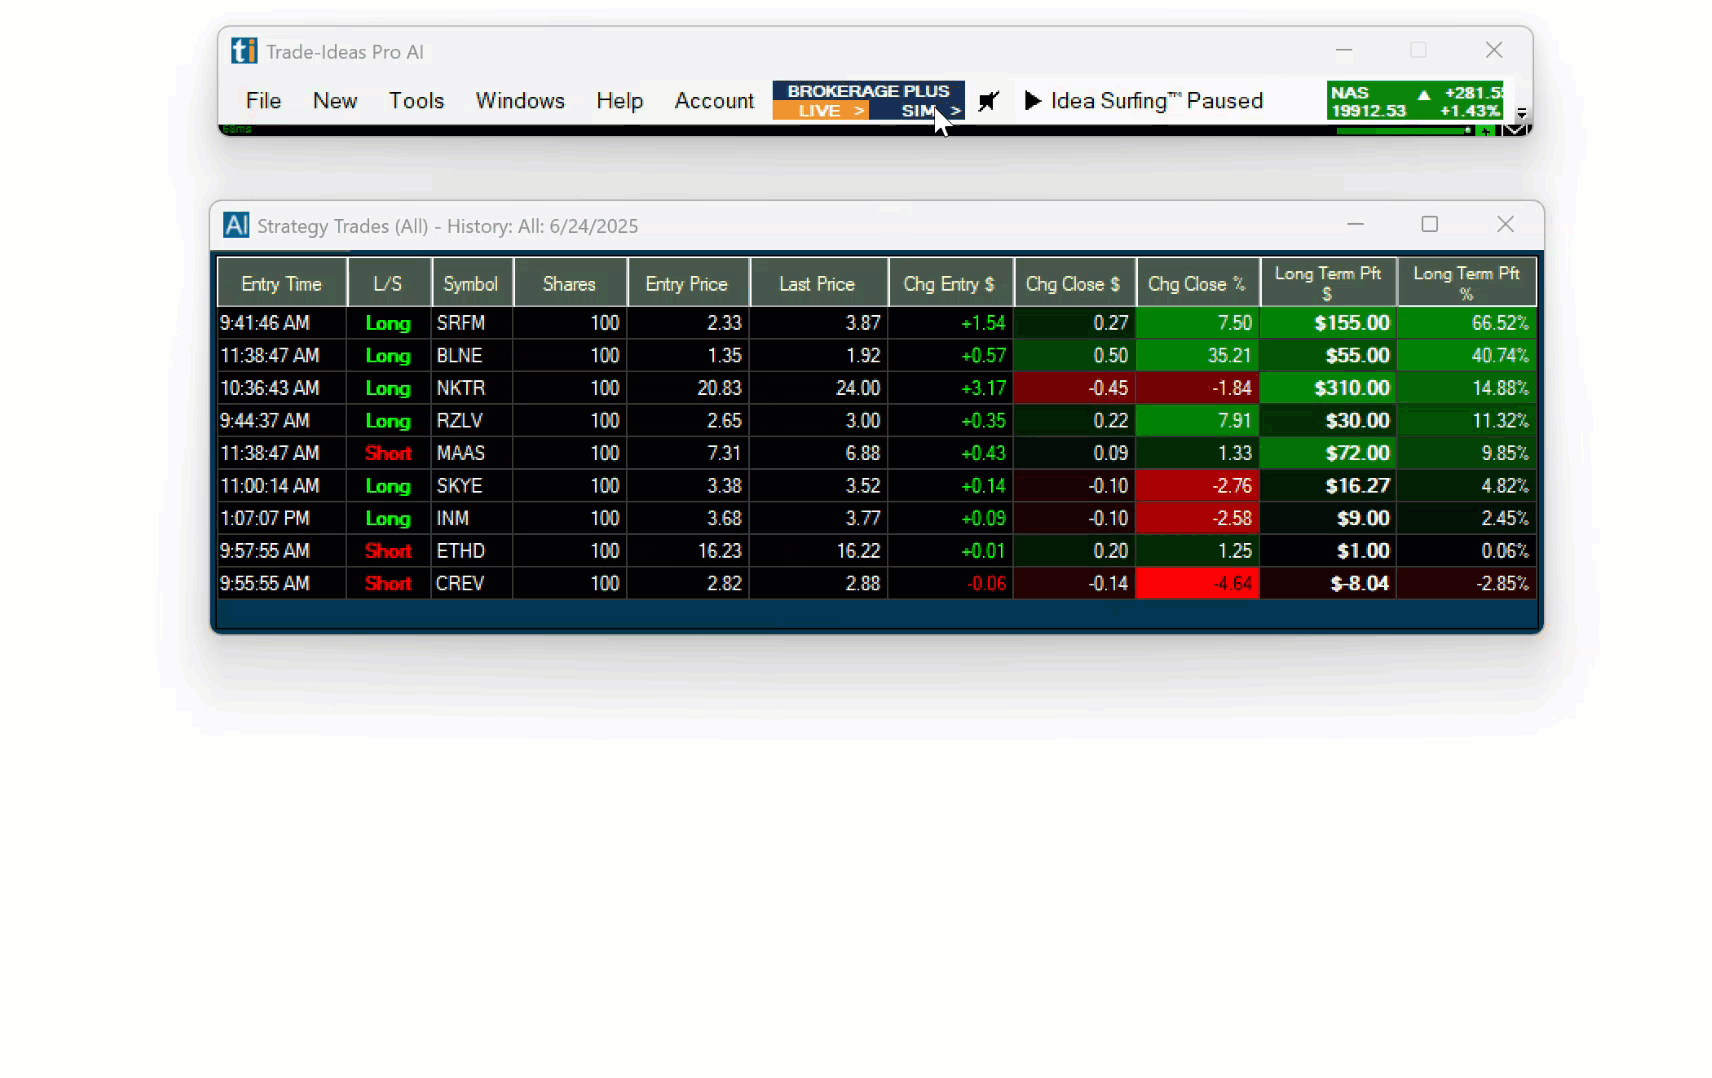Click the 9:41:46 AM entry time cell
Image resolution: width=1712 pixels, height=1078 pixels.
coord(282,323)
